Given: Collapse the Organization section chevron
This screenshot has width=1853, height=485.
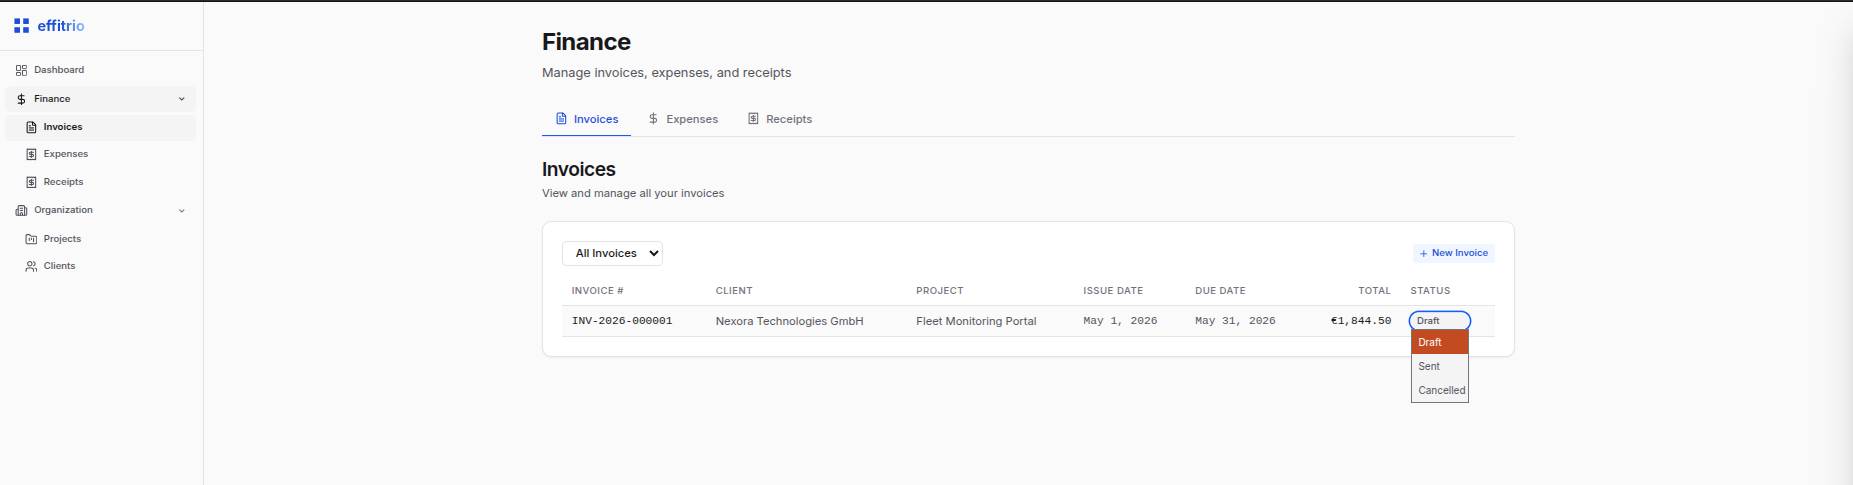Looking at the screenshot, I should point(182,211).
